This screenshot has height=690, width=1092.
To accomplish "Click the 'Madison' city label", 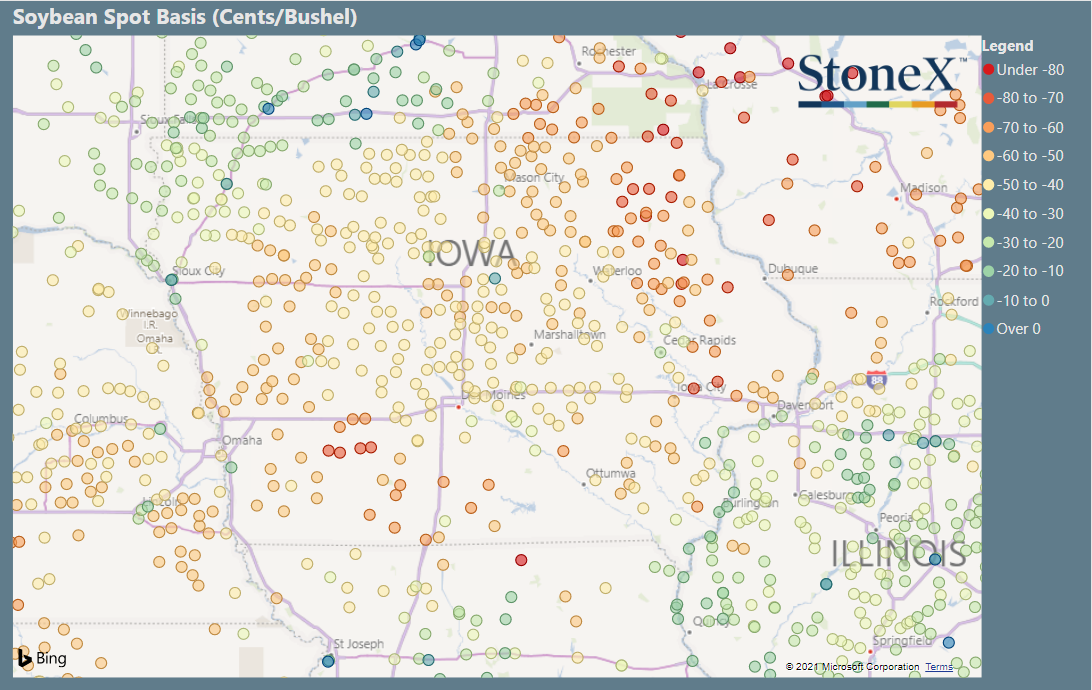I will coord(923,188).
